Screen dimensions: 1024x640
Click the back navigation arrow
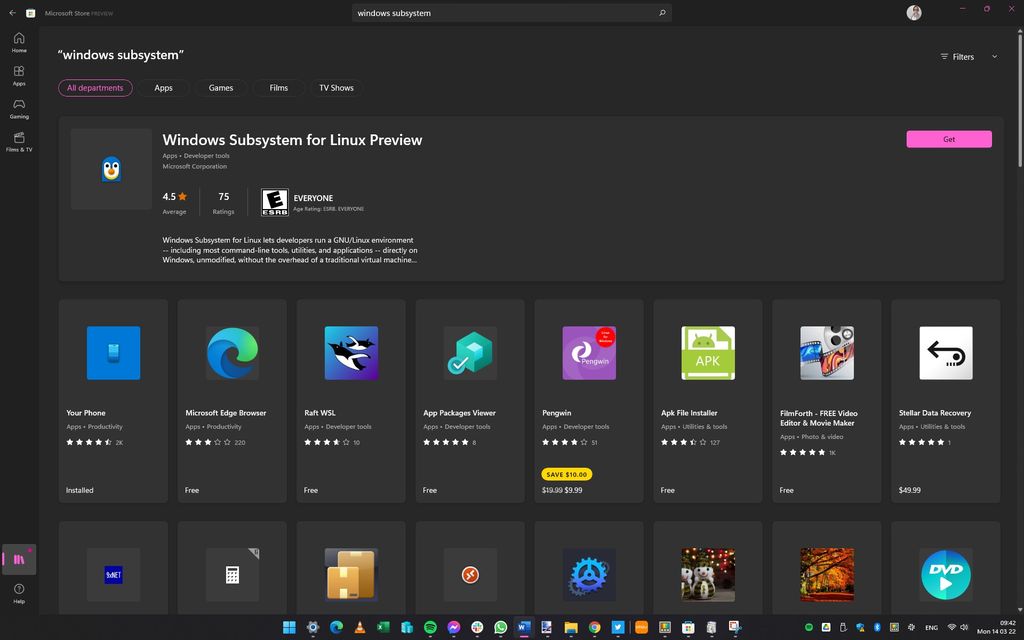click(11, 13)
